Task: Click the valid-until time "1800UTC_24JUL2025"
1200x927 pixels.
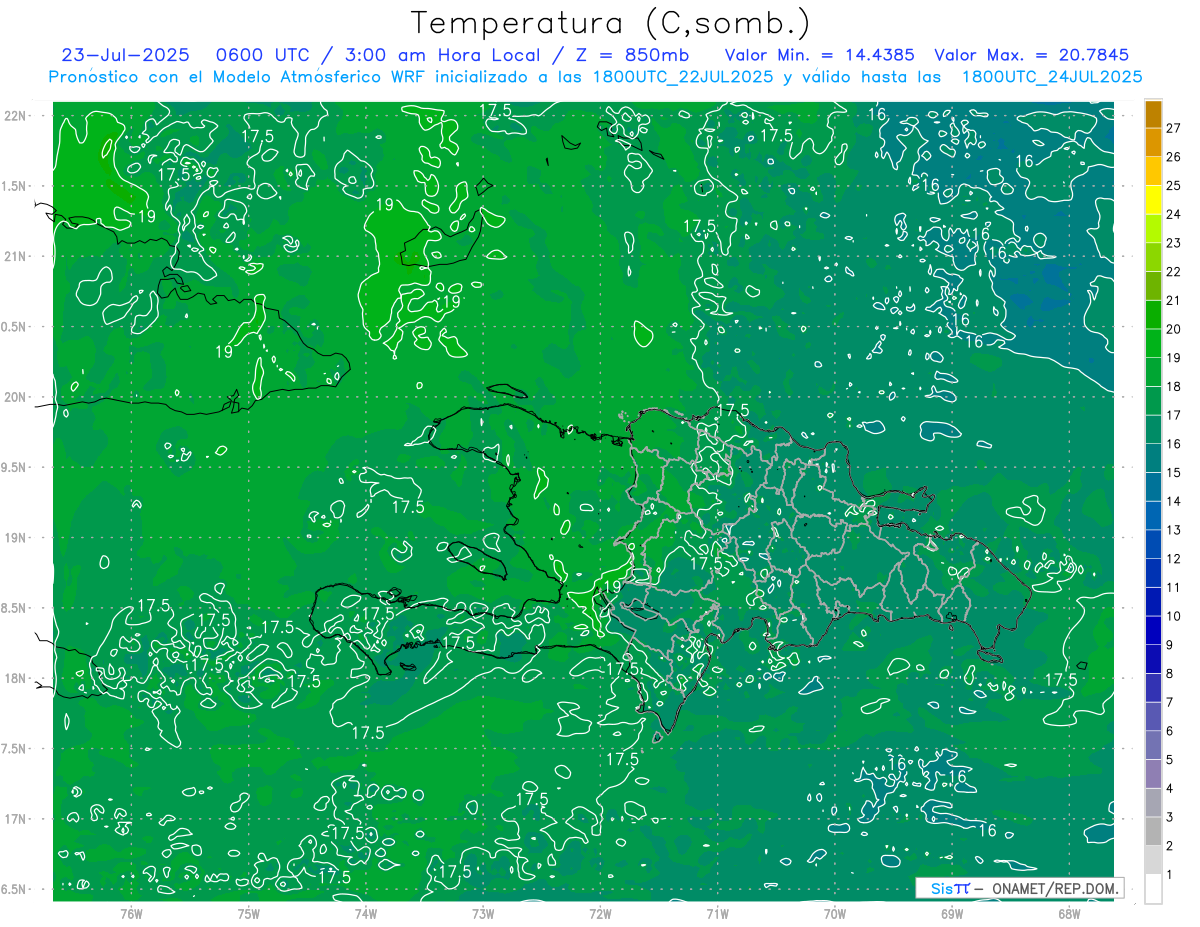Action: 1052,77
